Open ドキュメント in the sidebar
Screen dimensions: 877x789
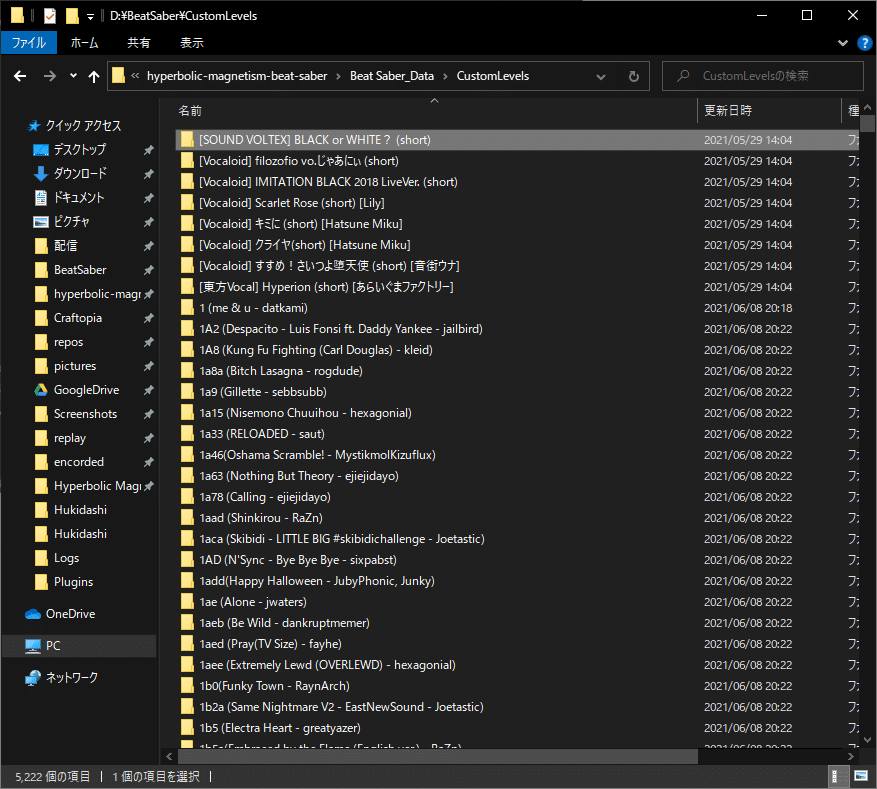coord(79,198)
